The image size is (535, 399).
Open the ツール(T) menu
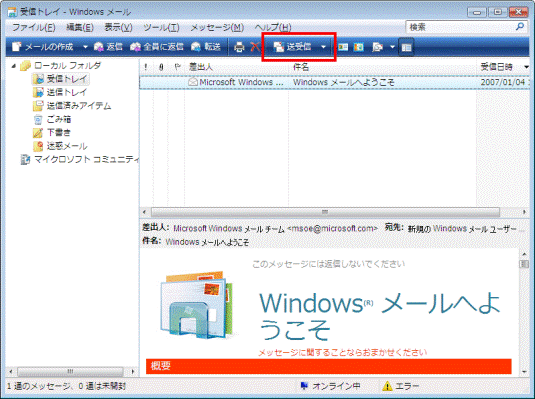coord(161,27)
